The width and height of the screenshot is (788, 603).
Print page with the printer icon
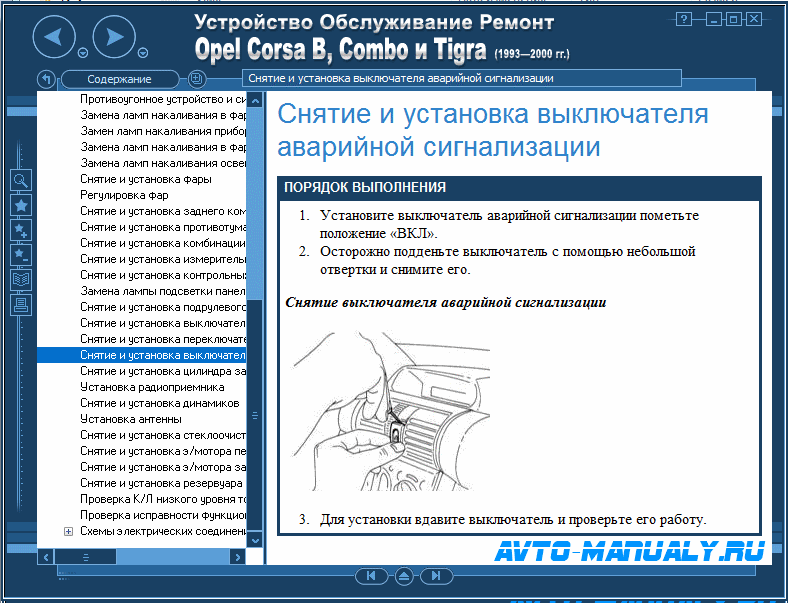click(x=21, y=305)
